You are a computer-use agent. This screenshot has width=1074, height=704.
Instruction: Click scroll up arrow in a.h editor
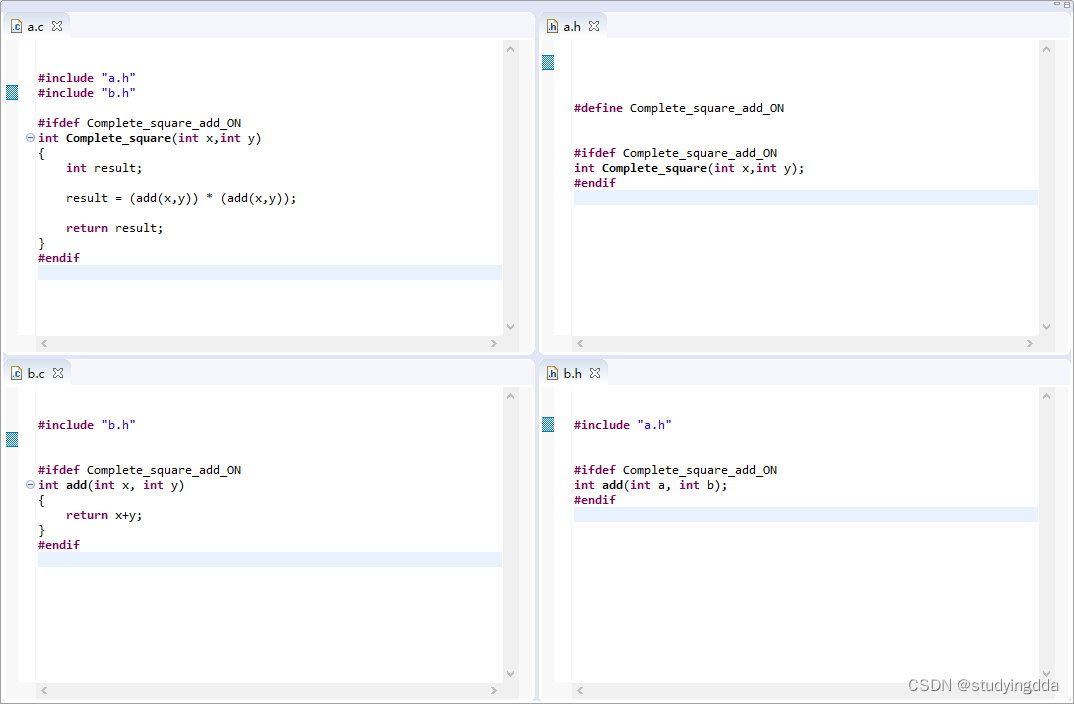pos(1046,49)
